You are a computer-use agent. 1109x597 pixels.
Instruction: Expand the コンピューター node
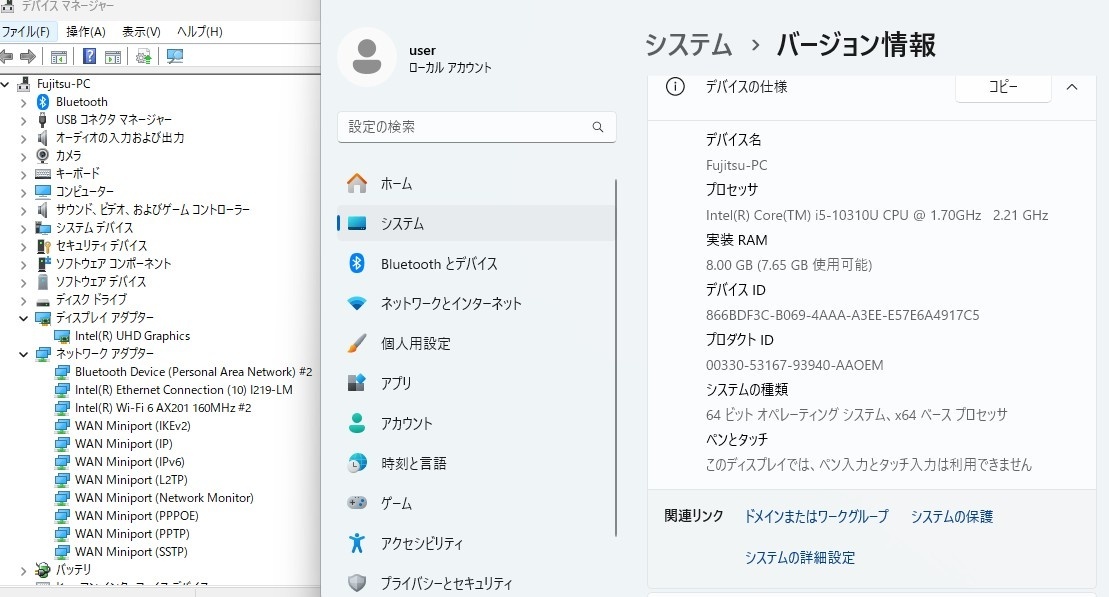pos(23,192)
